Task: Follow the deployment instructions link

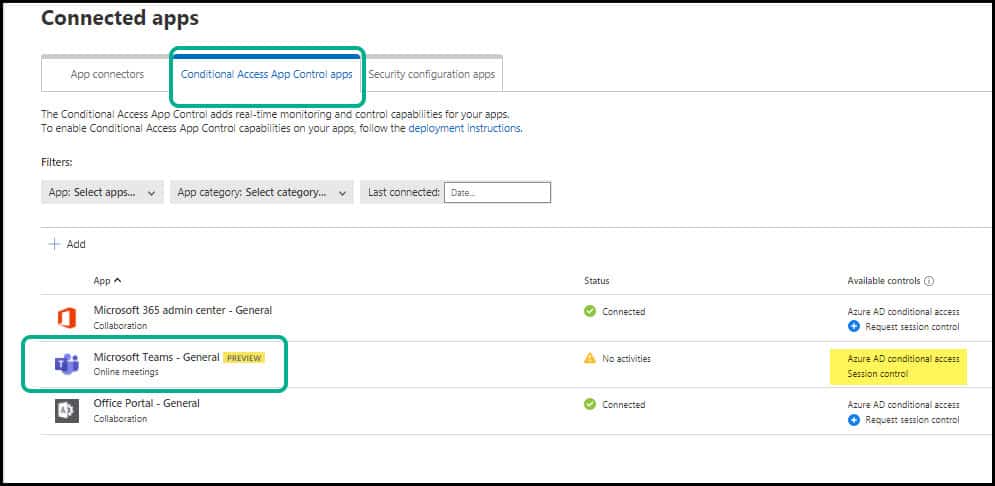Action: pyautogui.click(x=465, y=128)
